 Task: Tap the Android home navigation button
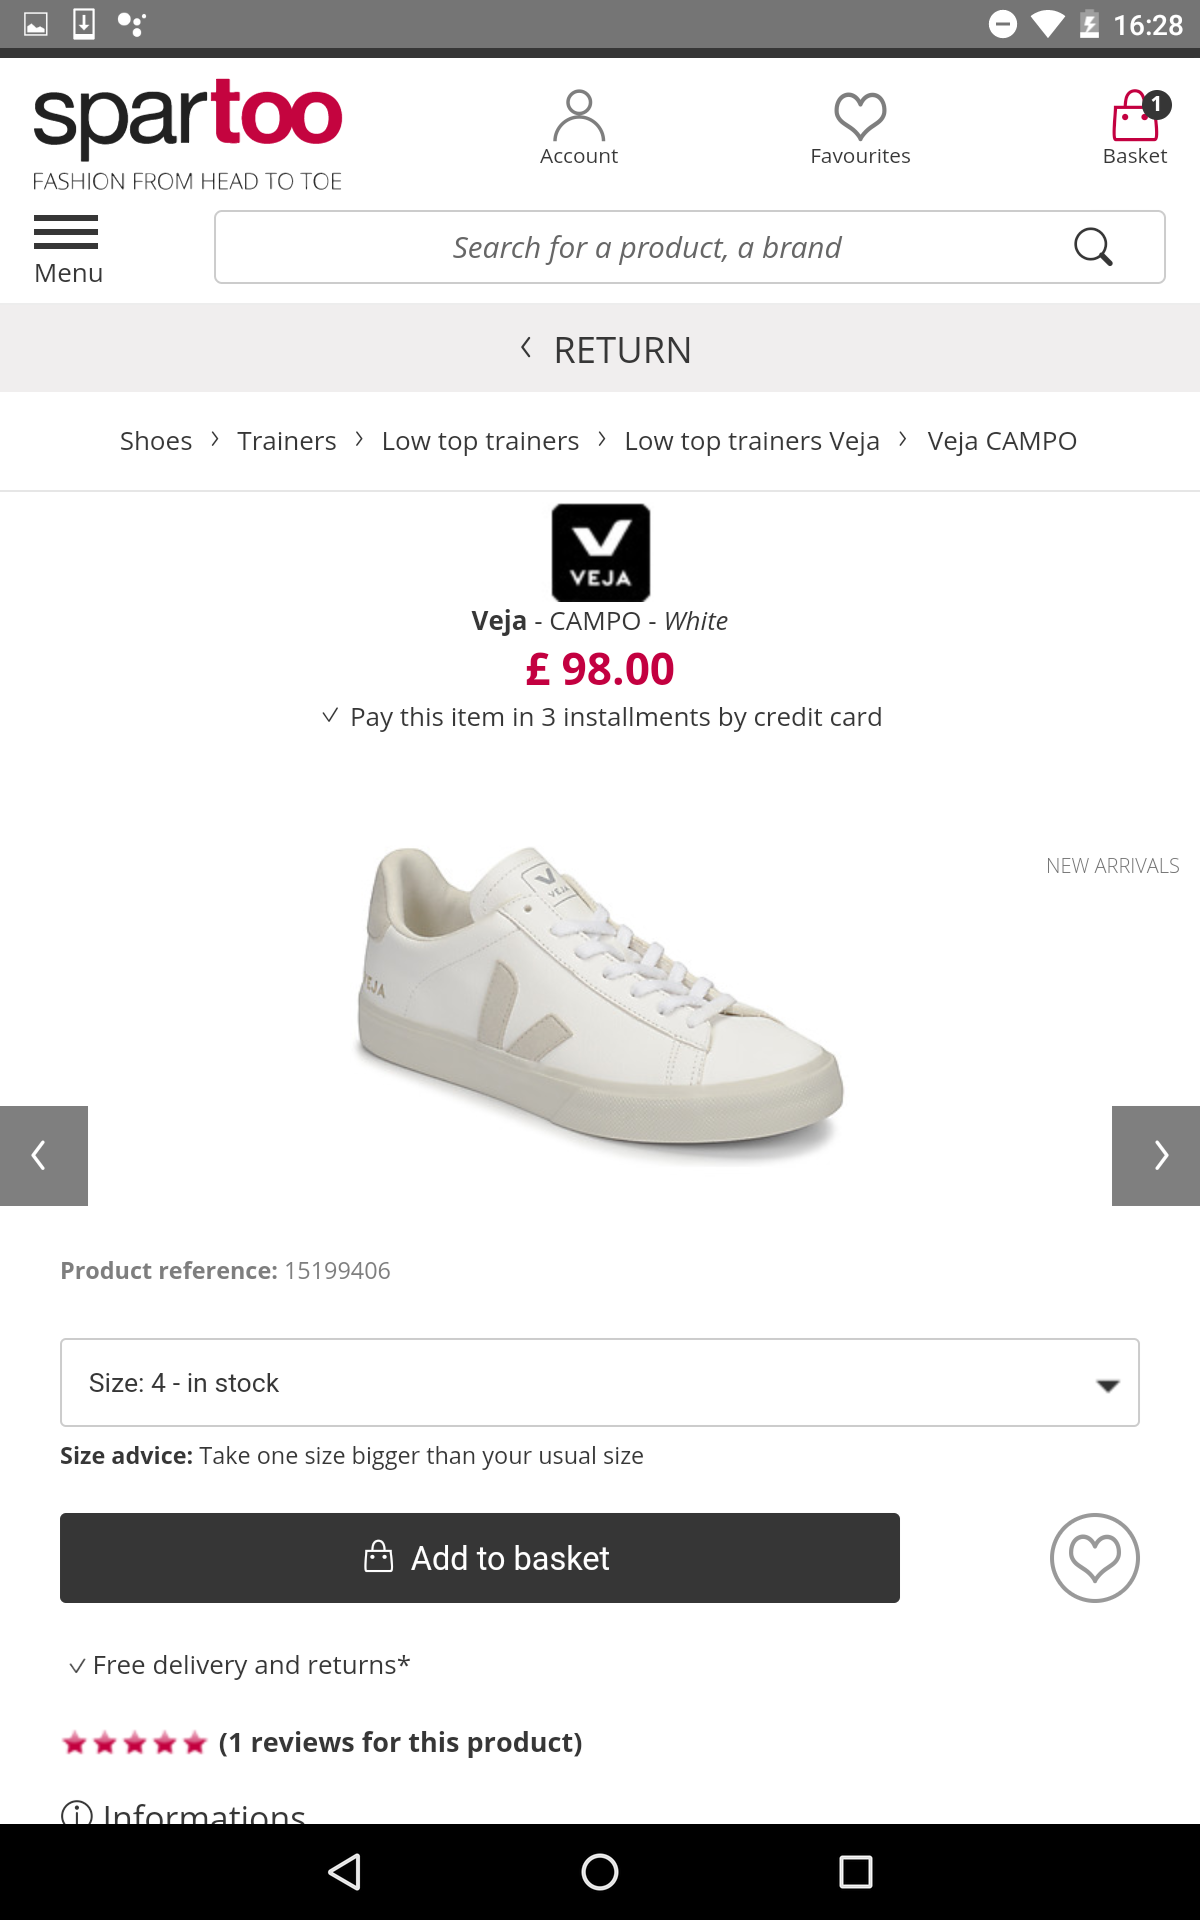[600, 1872]
